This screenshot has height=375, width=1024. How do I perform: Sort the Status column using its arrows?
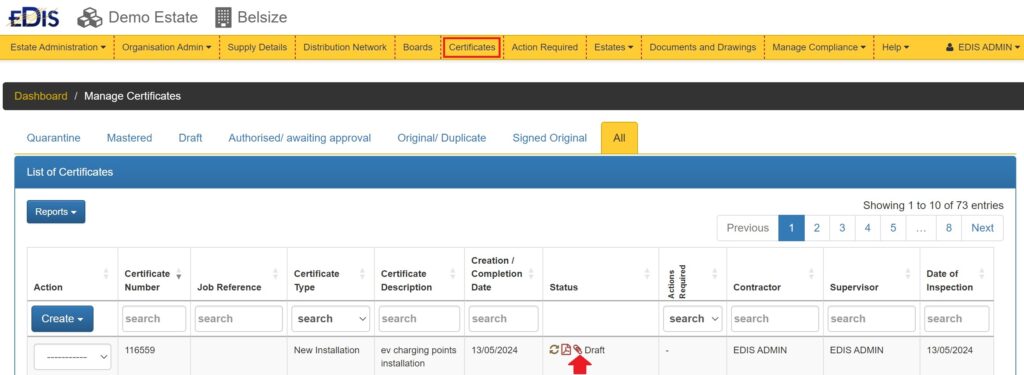pos(647,274)
